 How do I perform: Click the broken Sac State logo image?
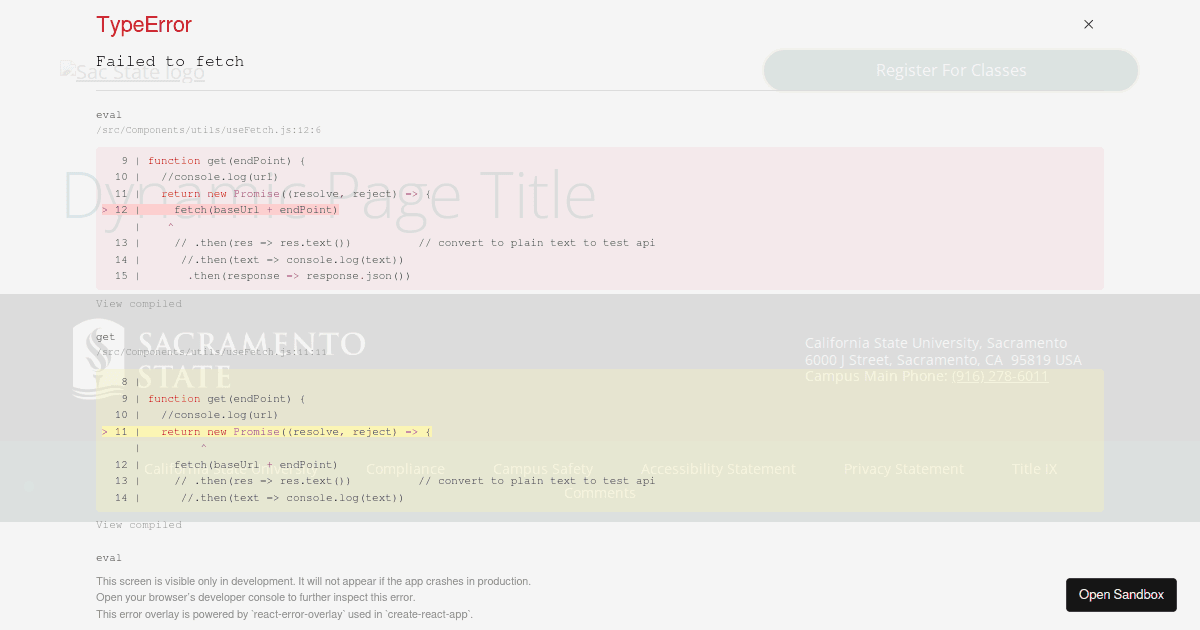(x=132, y=71)
